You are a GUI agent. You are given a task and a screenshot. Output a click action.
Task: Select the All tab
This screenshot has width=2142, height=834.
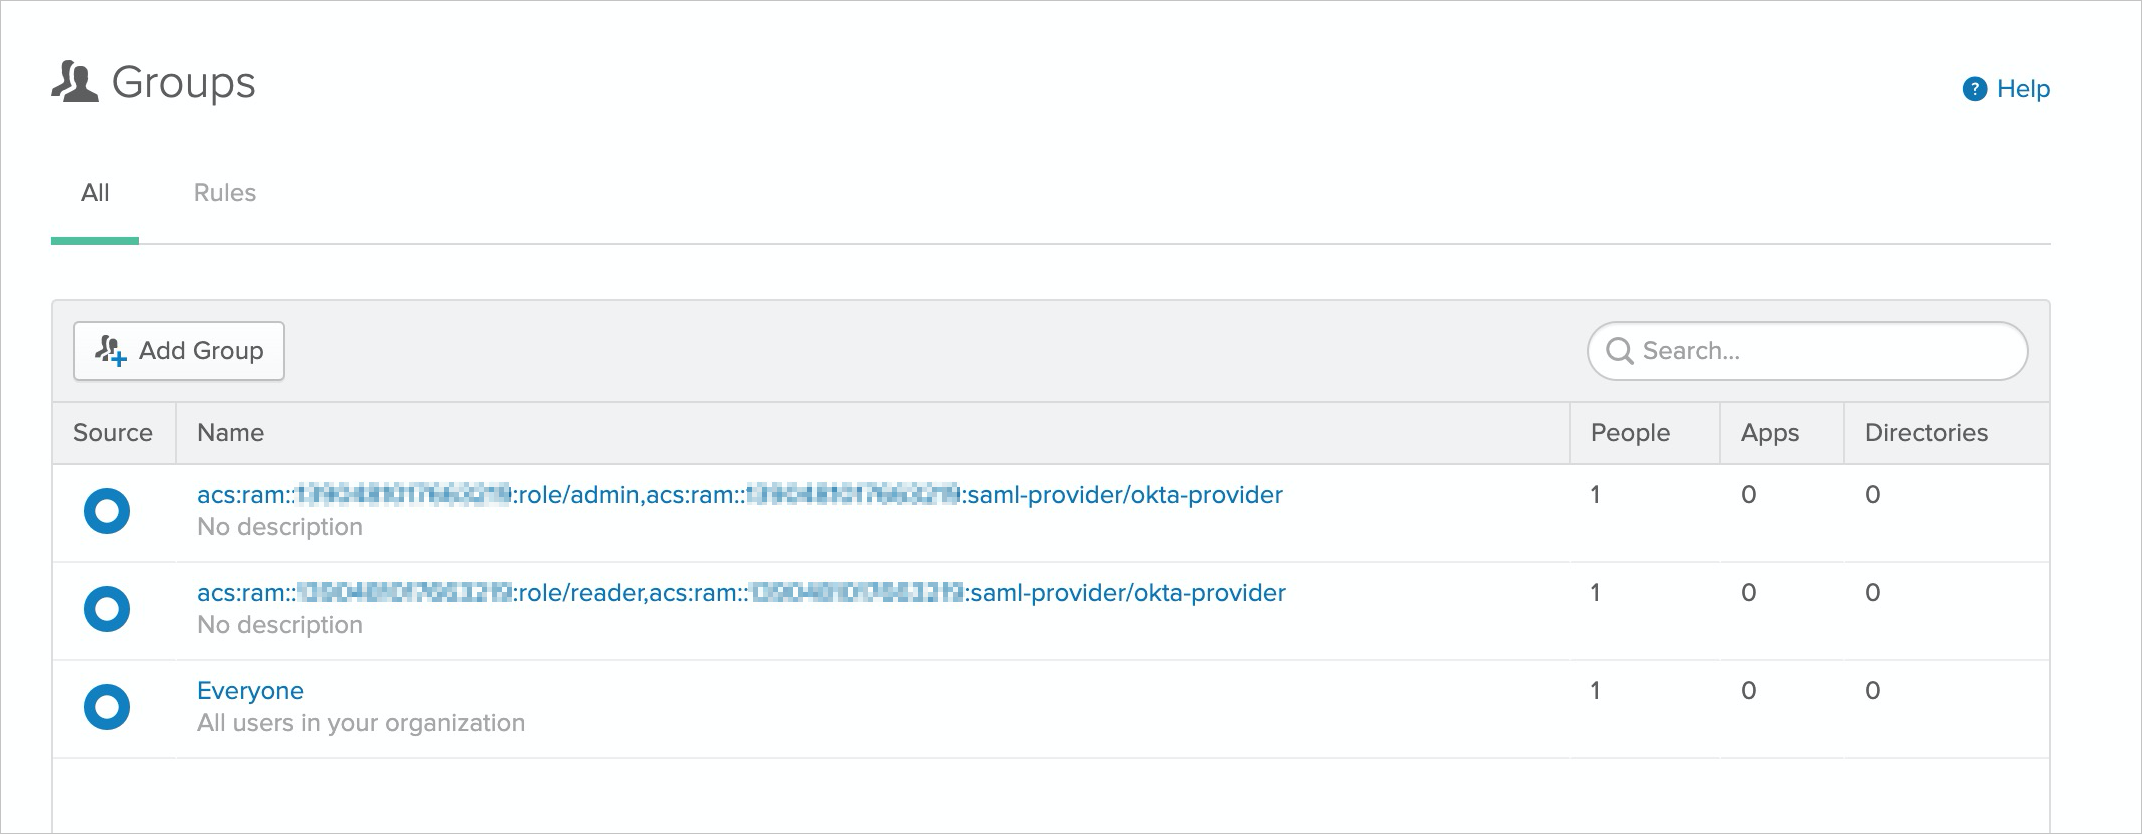click(x=95, y=193)
